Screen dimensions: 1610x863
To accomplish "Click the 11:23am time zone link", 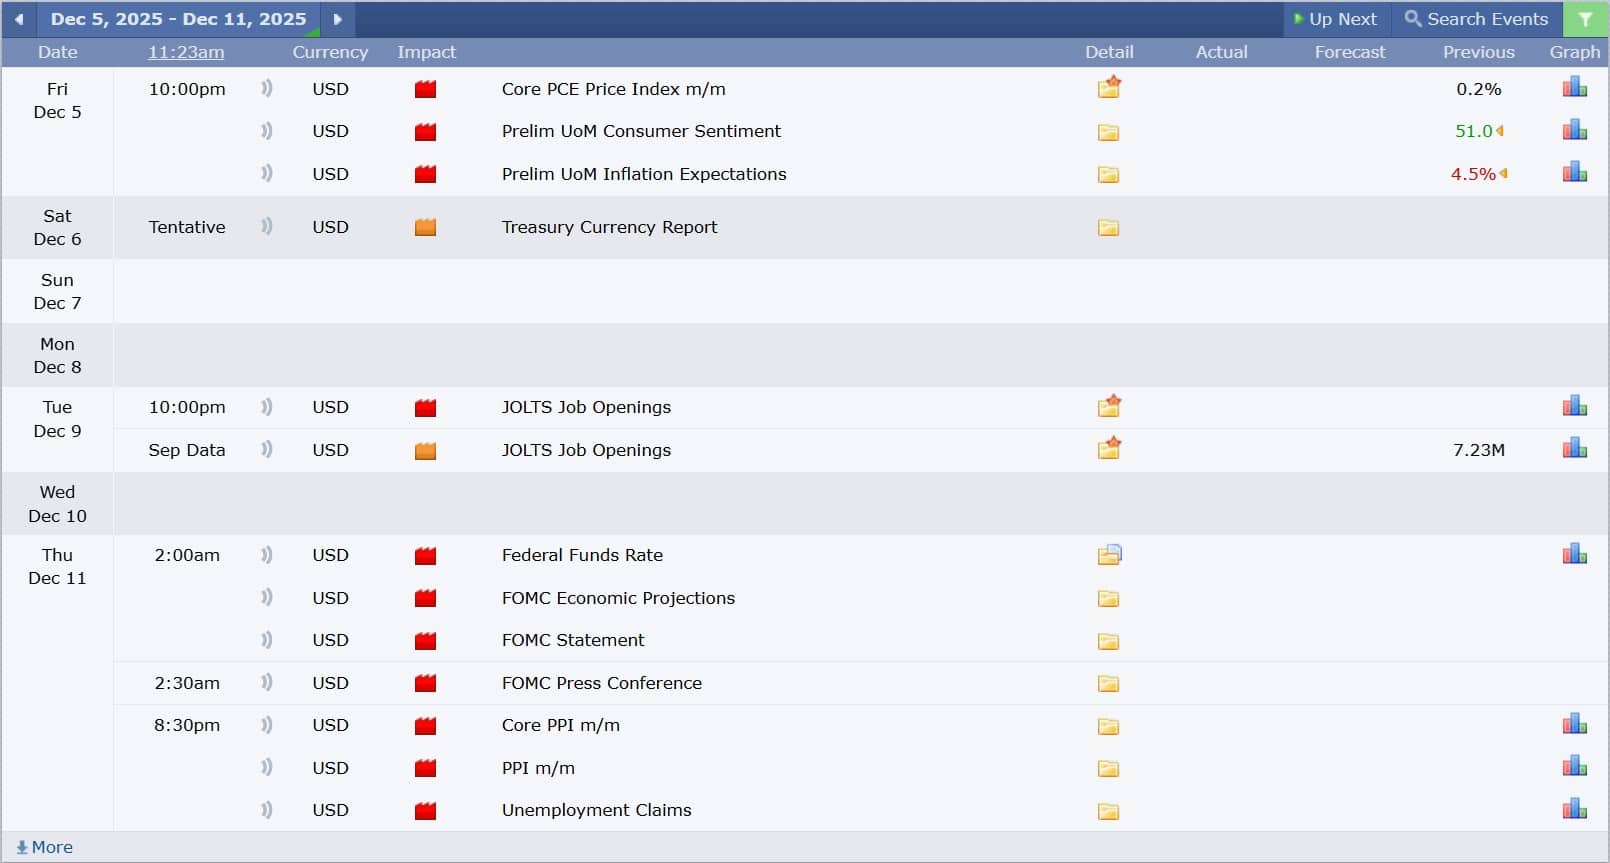I will 186,52.
